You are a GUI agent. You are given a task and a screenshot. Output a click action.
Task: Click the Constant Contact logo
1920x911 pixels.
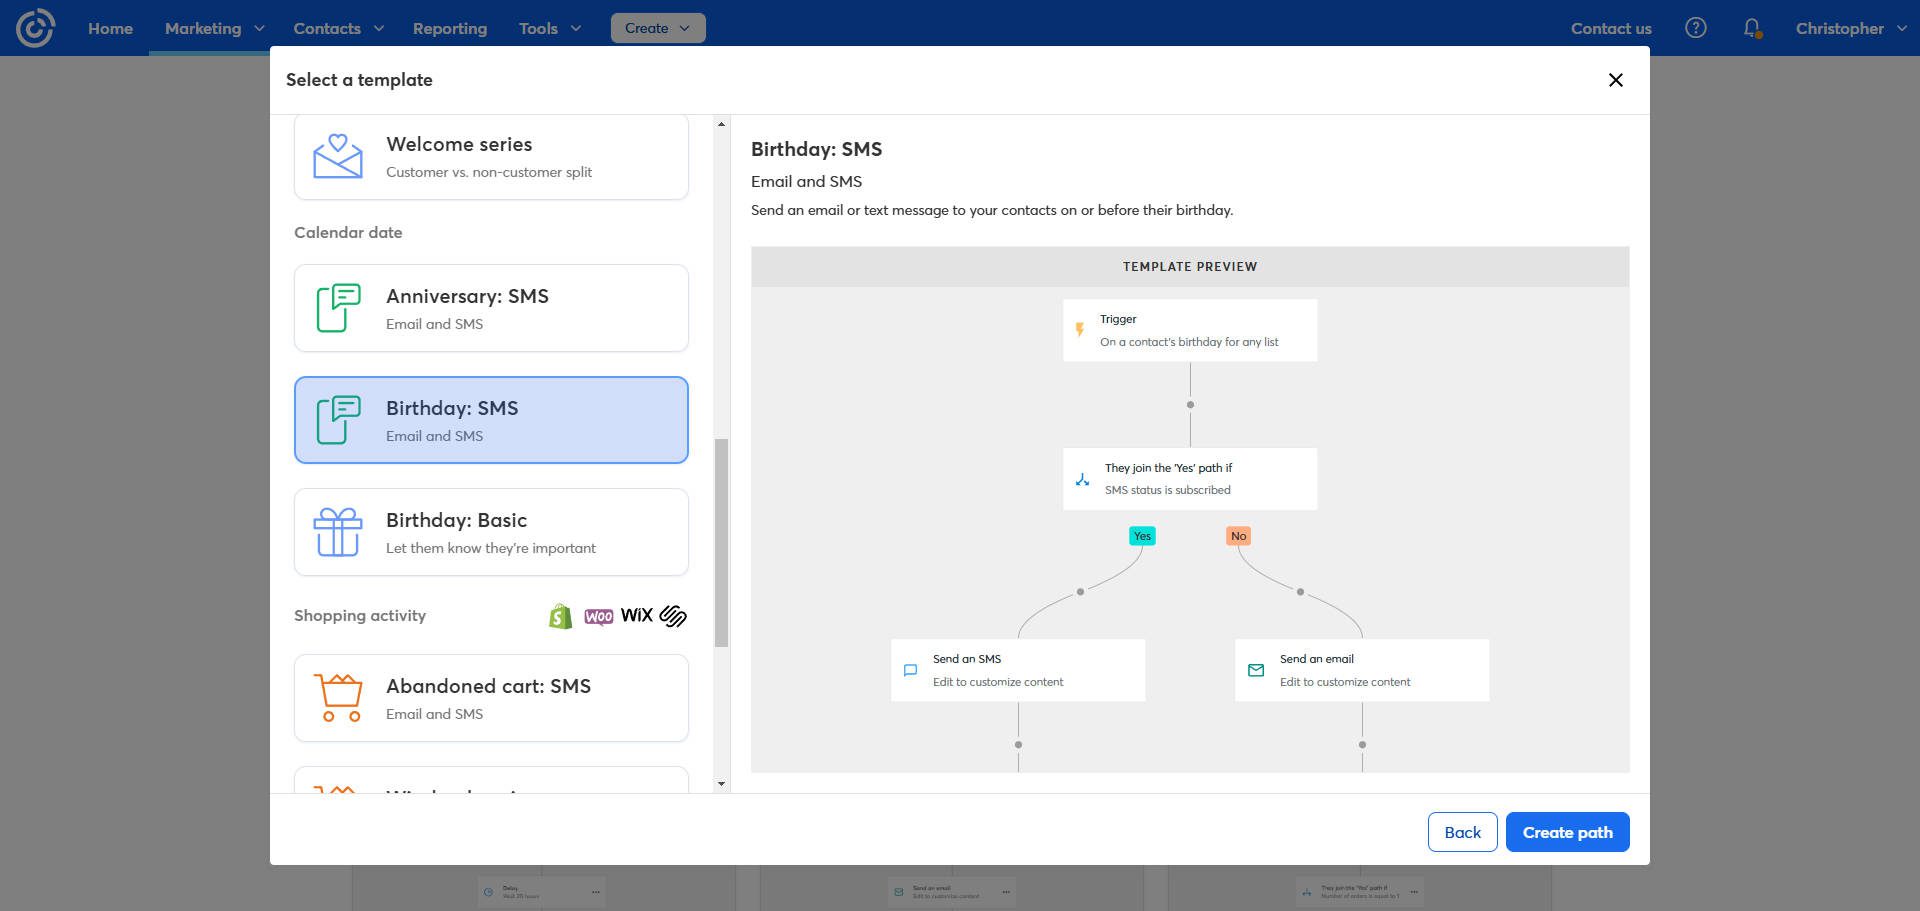click(x=36, y=27)
